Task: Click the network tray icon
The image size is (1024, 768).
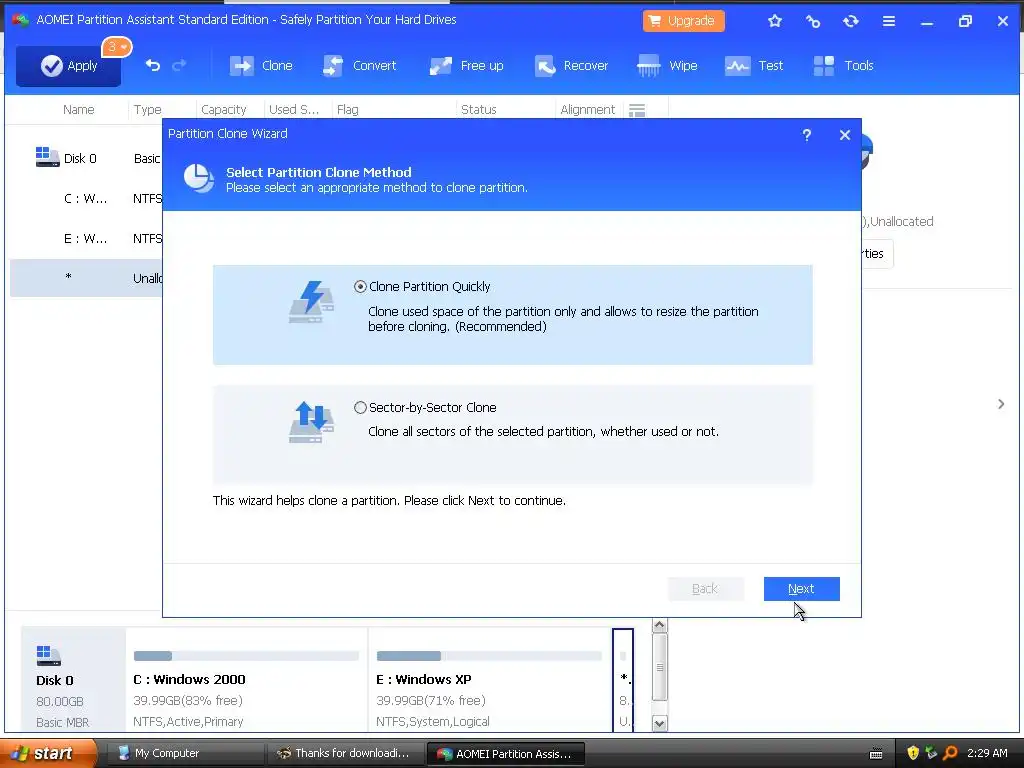Action: 931,754
